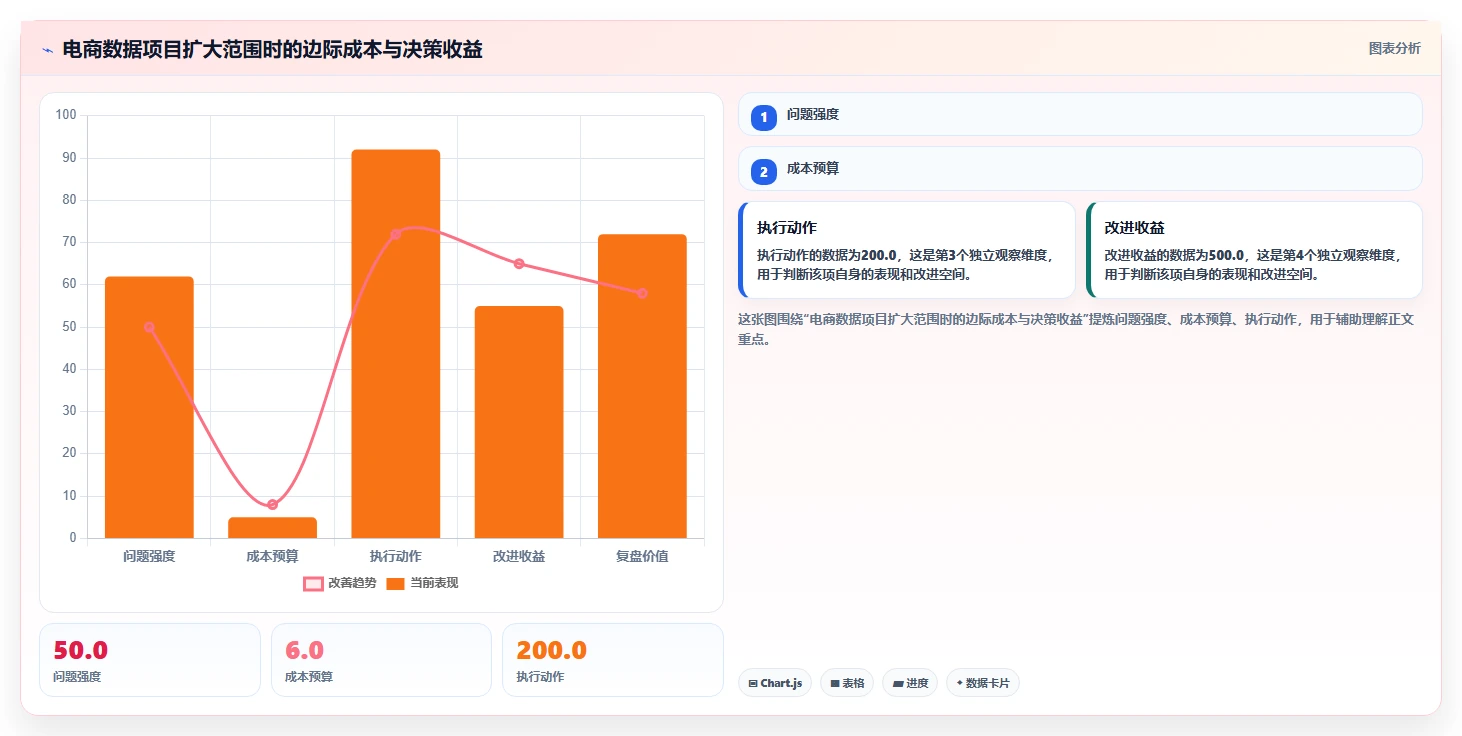Click the icon in the Chart.js tag
Screen dimensions: 1462x736
pos(753,684)
